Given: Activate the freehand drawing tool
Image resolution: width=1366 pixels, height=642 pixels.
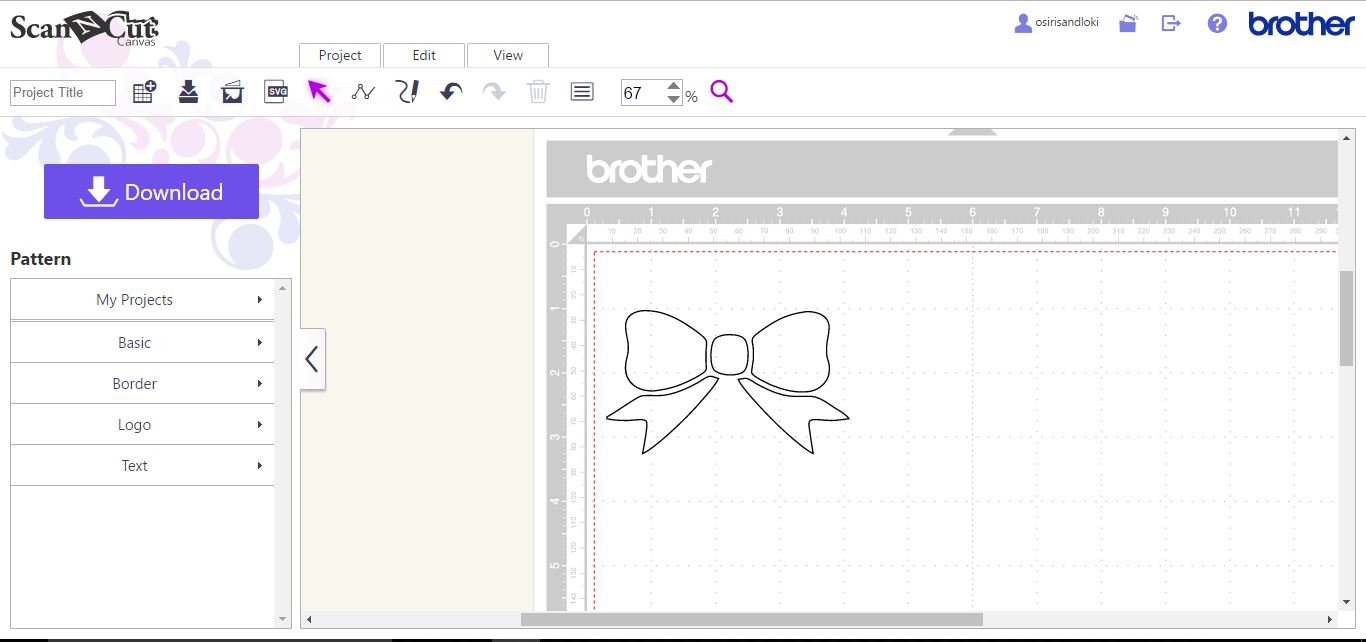Looking at the screenshot, I should point(407,91).
